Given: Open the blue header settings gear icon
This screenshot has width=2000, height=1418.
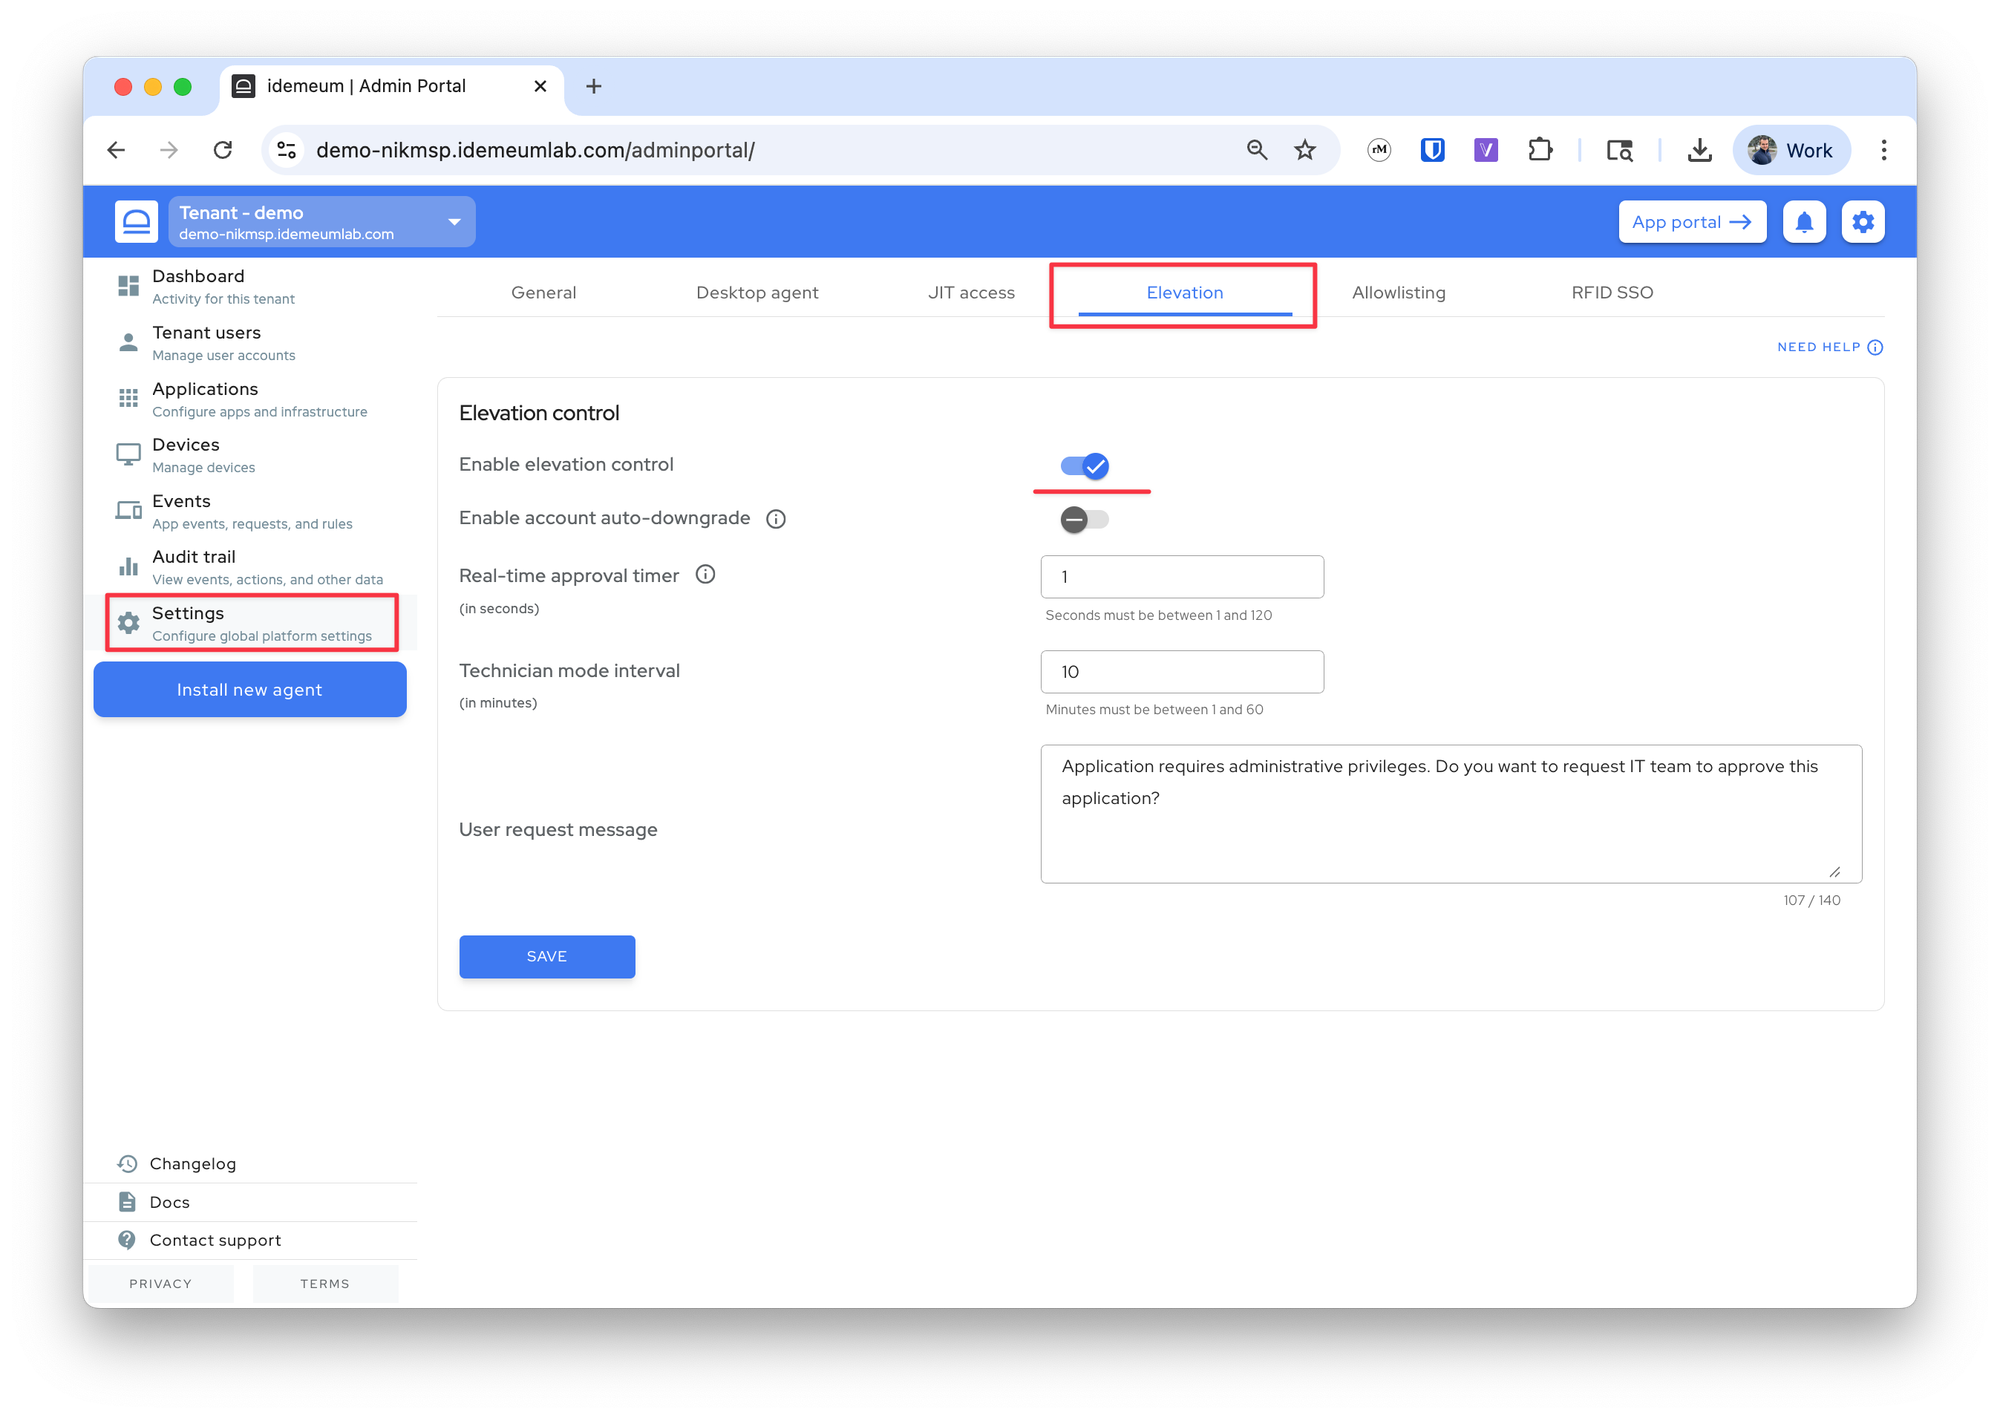Looking at the screenshot, I should click(x=1863, y=222).
